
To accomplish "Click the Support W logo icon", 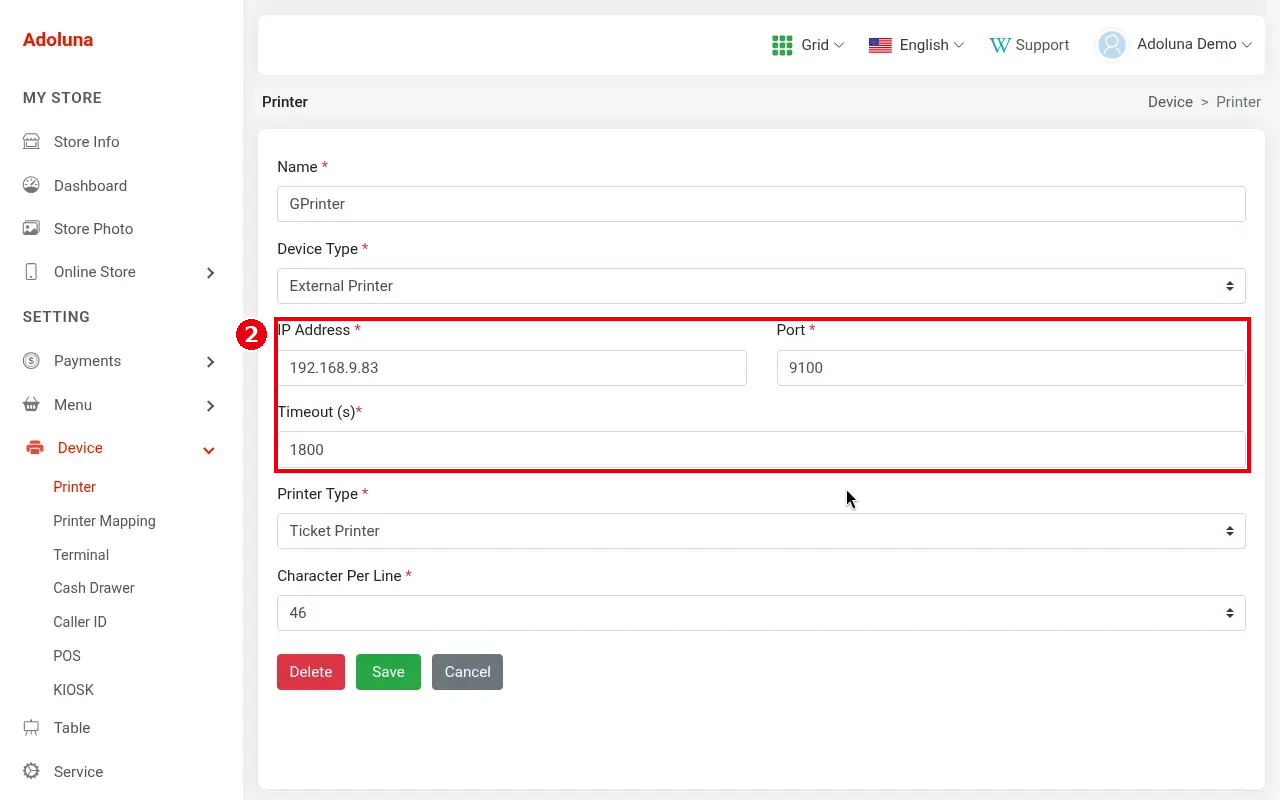I will tap(1000, 45).
